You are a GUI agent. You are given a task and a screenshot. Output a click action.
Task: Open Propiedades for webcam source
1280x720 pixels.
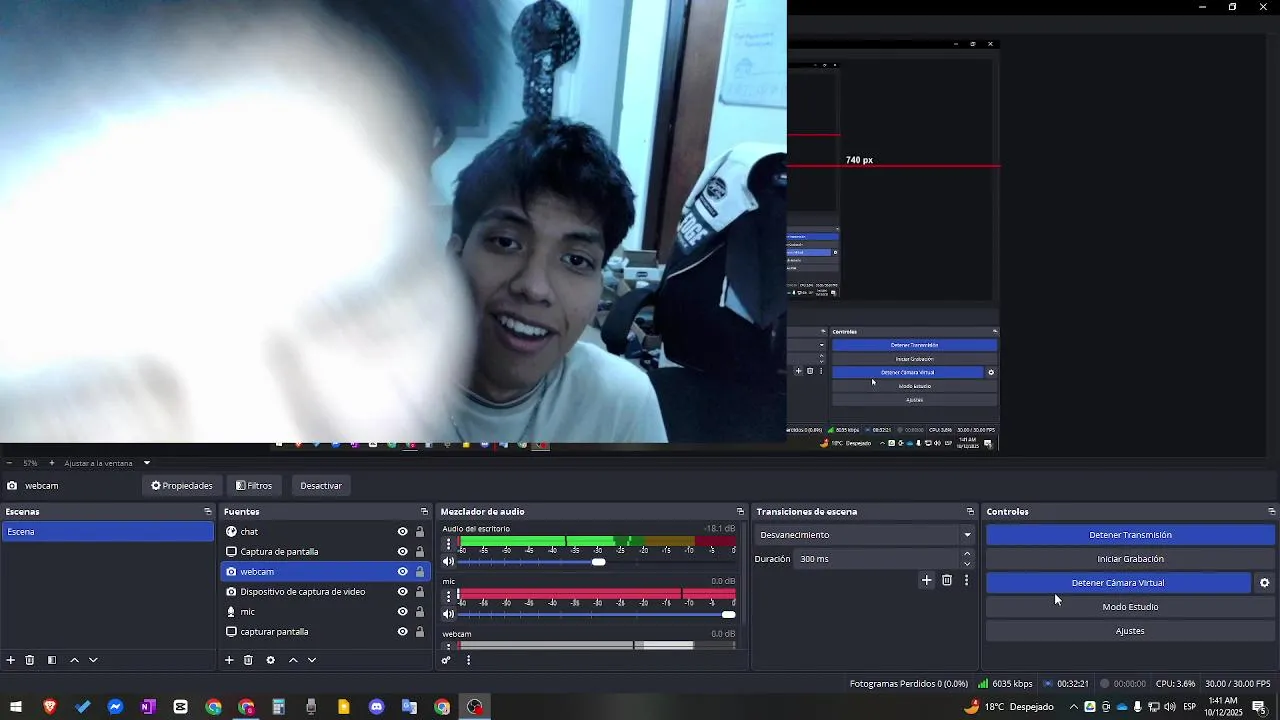182,486
